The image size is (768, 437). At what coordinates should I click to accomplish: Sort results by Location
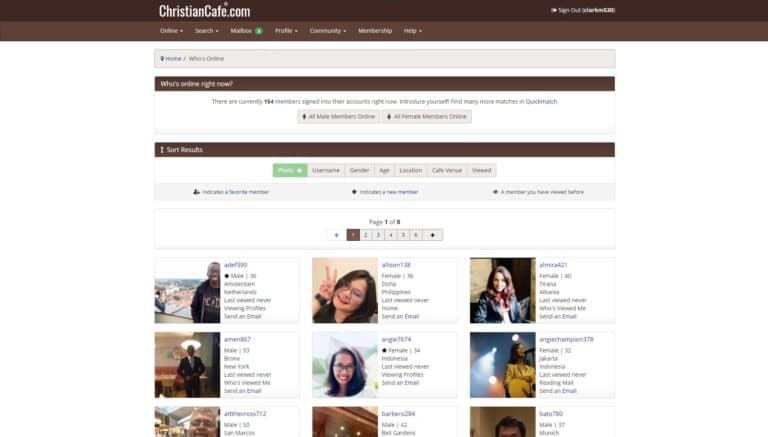pyautogui.click(x=410, y=170)
